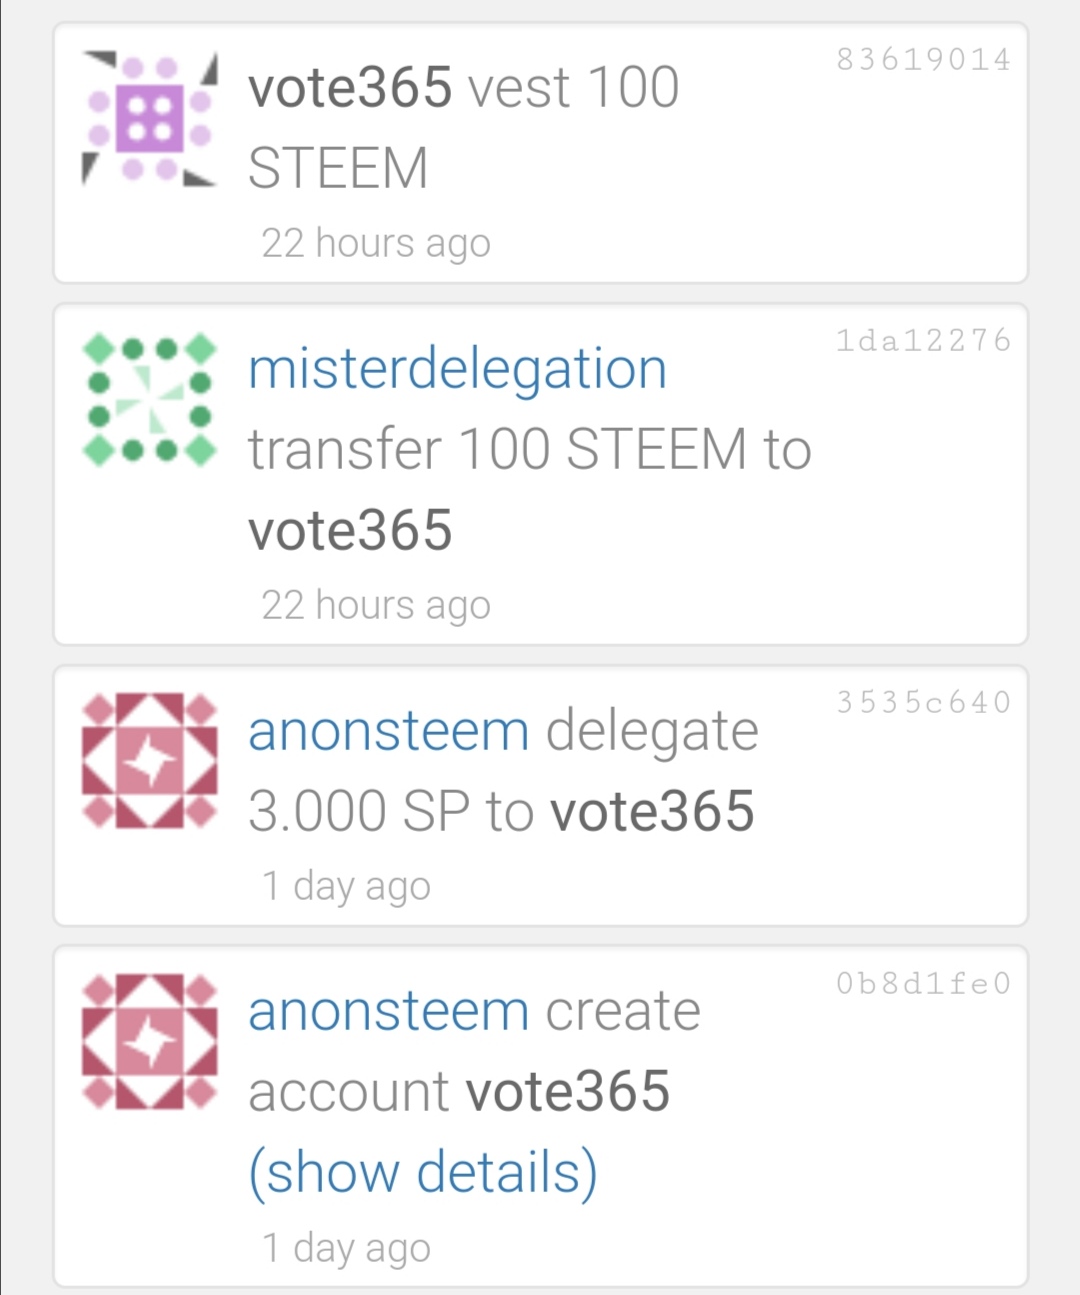The image size is (1080, 1295).
Task: Open the misterdelegation account link
Action: tap(457, 369)
